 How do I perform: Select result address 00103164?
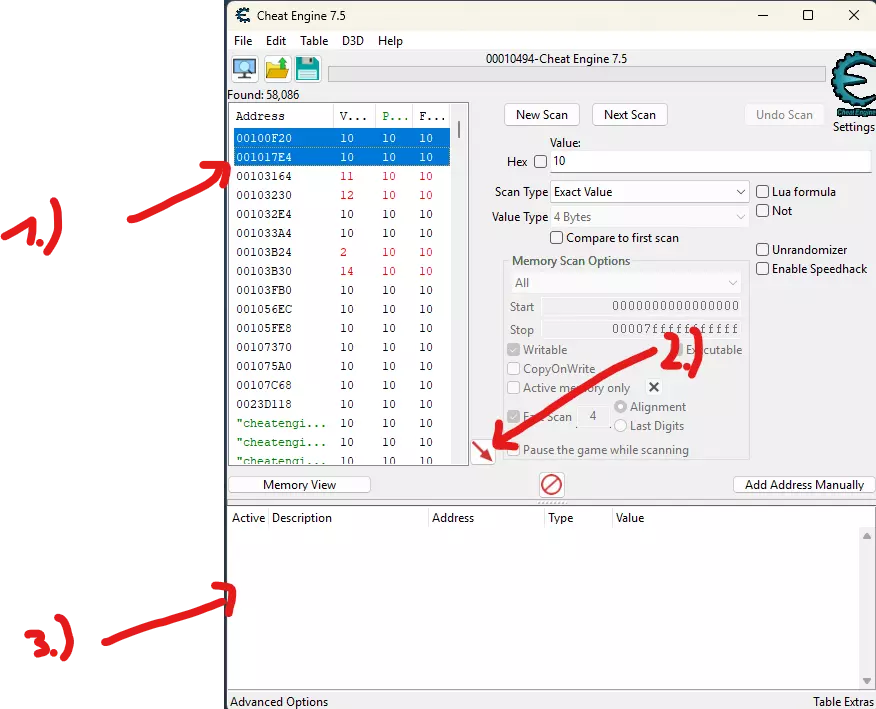click(341, 176)
